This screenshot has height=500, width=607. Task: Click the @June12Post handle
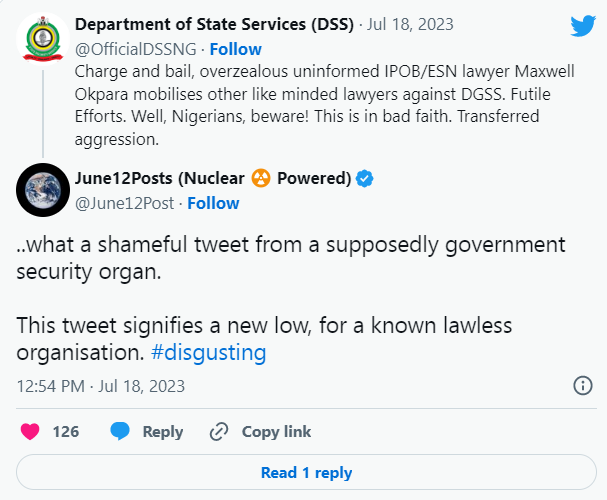(125, 203)
